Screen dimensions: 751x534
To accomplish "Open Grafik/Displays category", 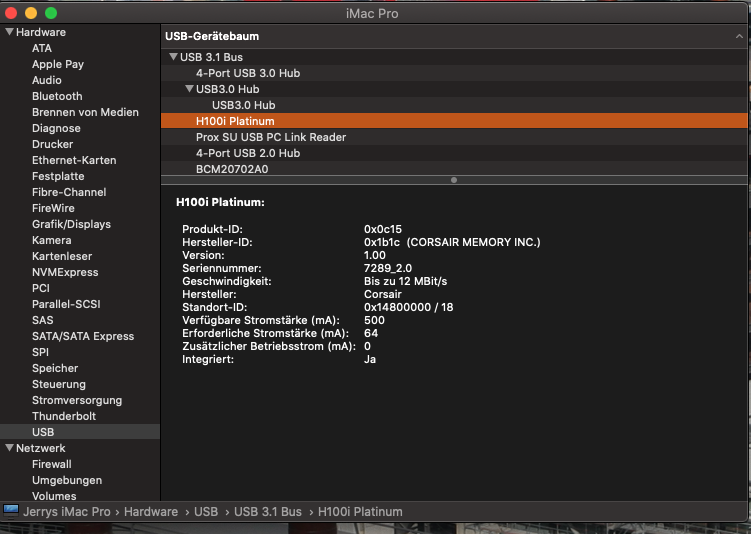I will tap(71, 224).
